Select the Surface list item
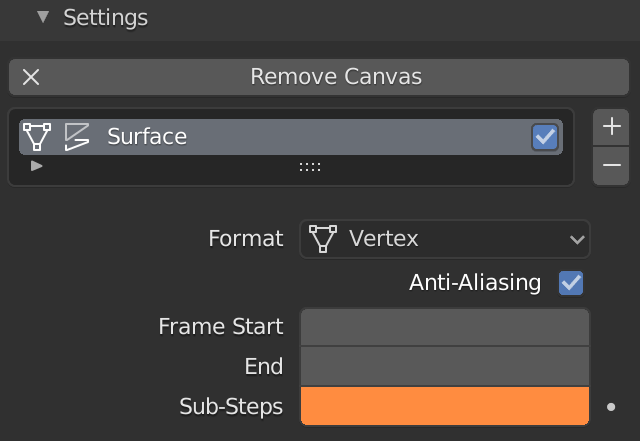640x441 pixels. click(300, 137)
